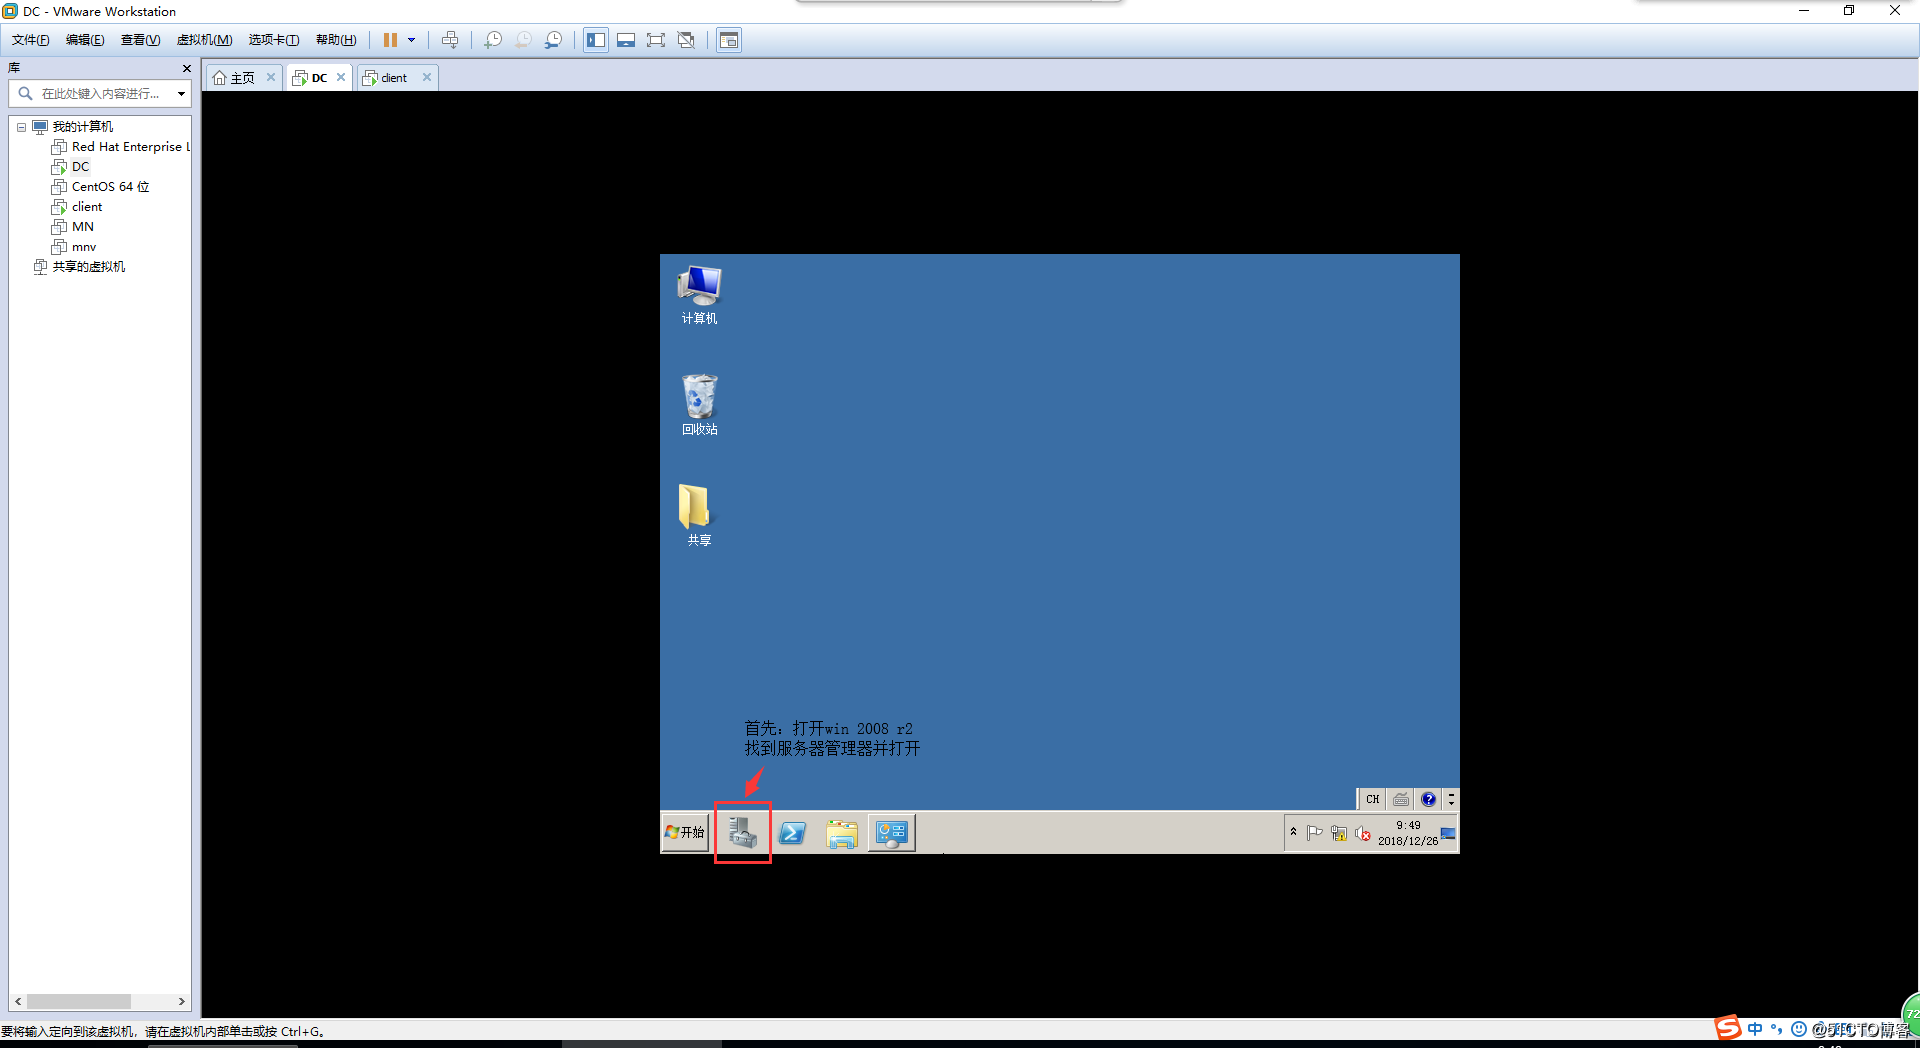Open the 文件(F) menu

pos(31,40)
